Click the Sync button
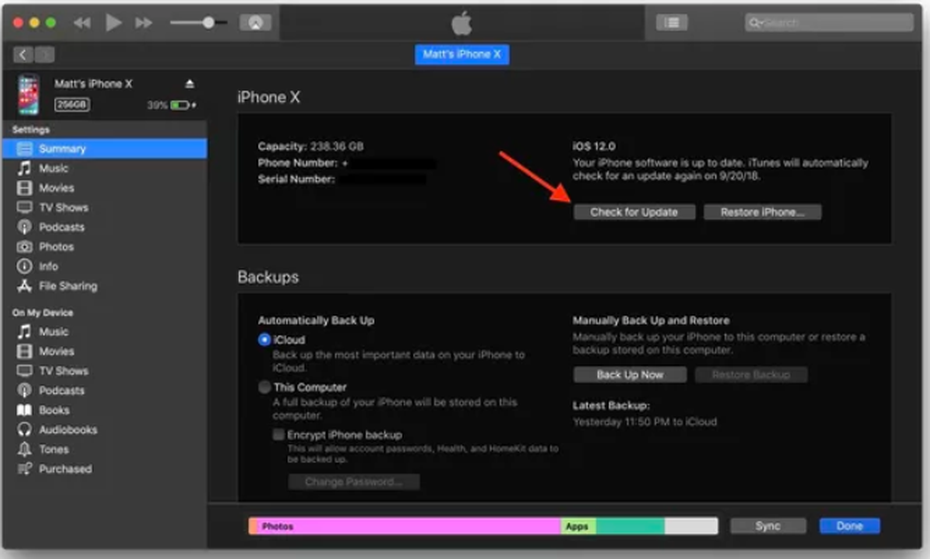This screenshot has width=930, height=559. [x=768, y=526]
